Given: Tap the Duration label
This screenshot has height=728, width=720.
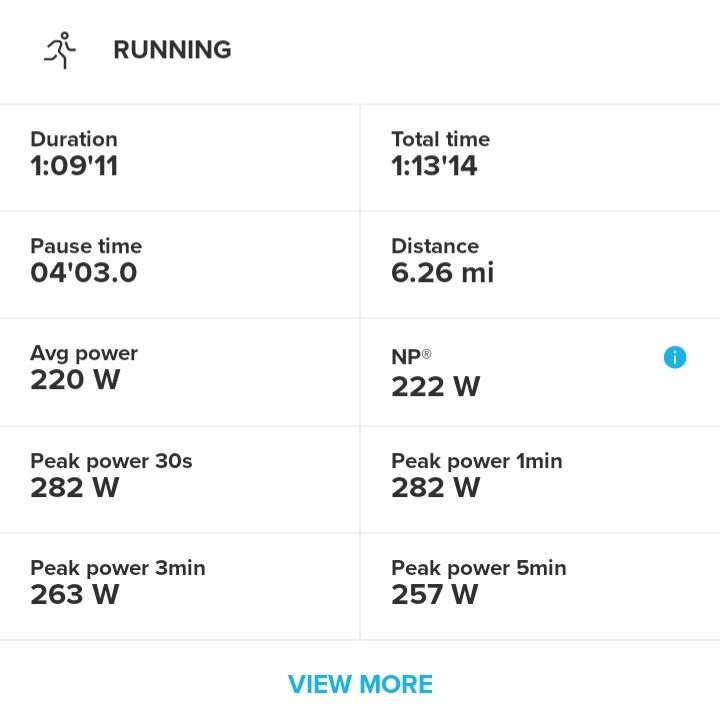Looking at the screenshot, I should coord(74,139).
